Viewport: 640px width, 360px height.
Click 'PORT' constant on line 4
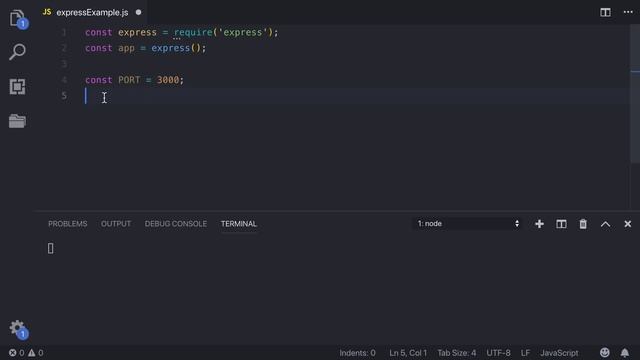pyautogui.click(x=129, y=80)
